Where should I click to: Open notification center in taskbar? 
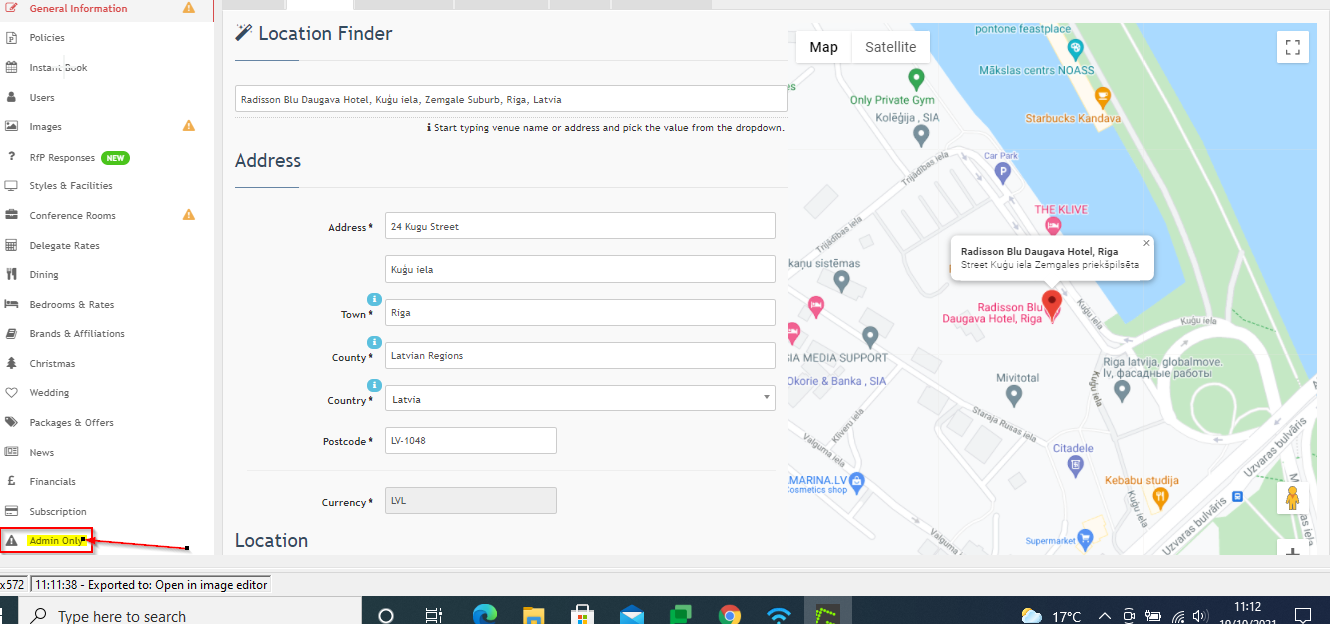point(1303,615)
